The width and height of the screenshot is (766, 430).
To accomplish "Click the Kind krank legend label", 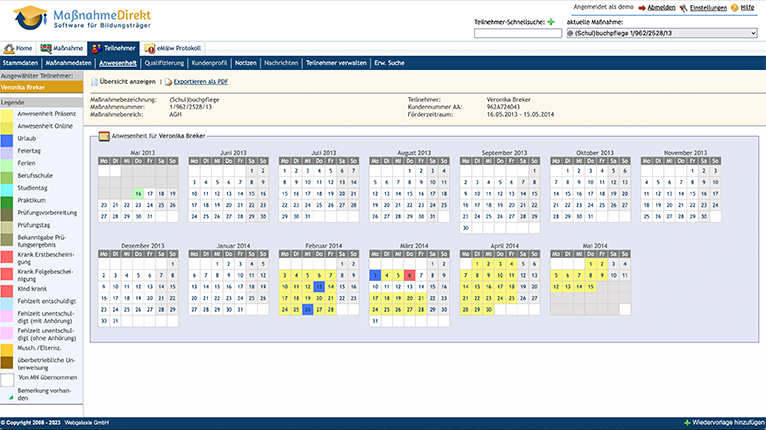I will pyautogui.click(x=32, y=289).
